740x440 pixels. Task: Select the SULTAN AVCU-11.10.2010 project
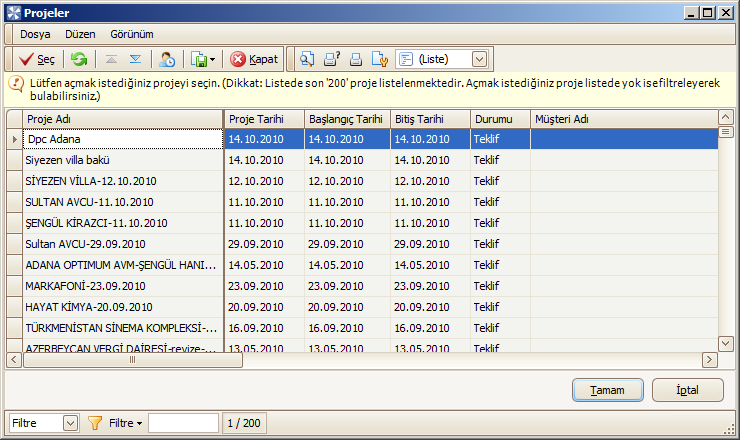123,202
